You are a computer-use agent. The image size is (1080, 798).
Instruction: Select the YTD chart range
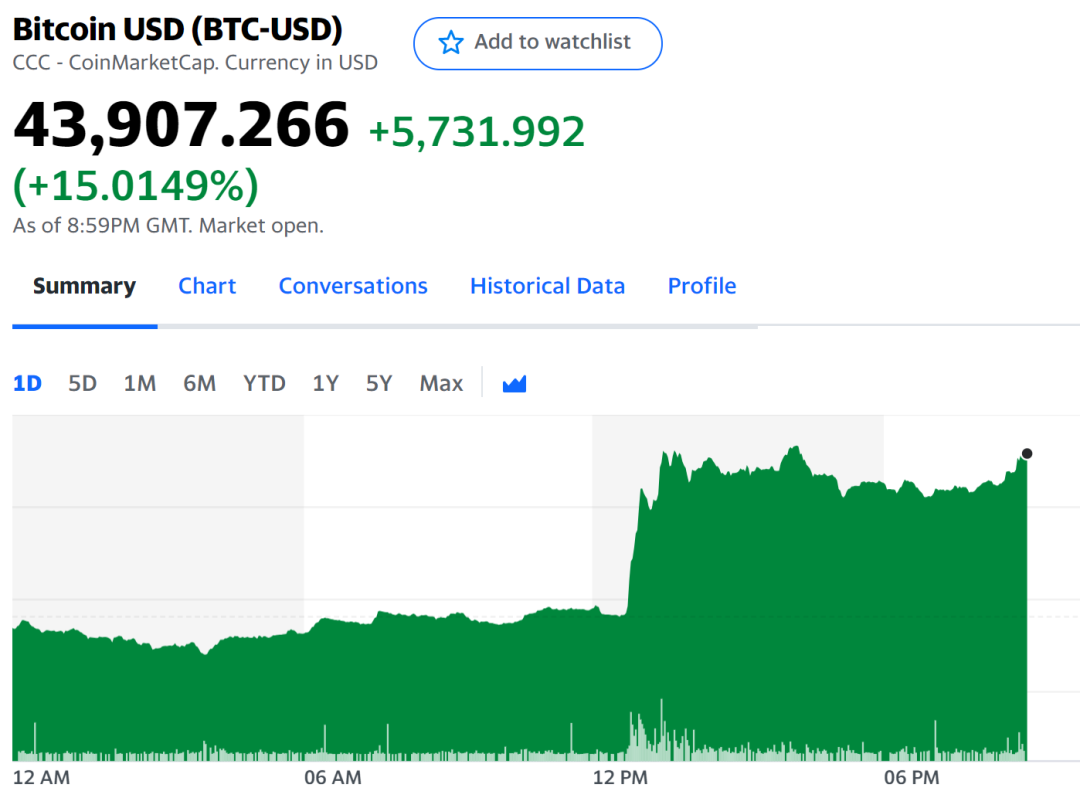pos(264,383)
